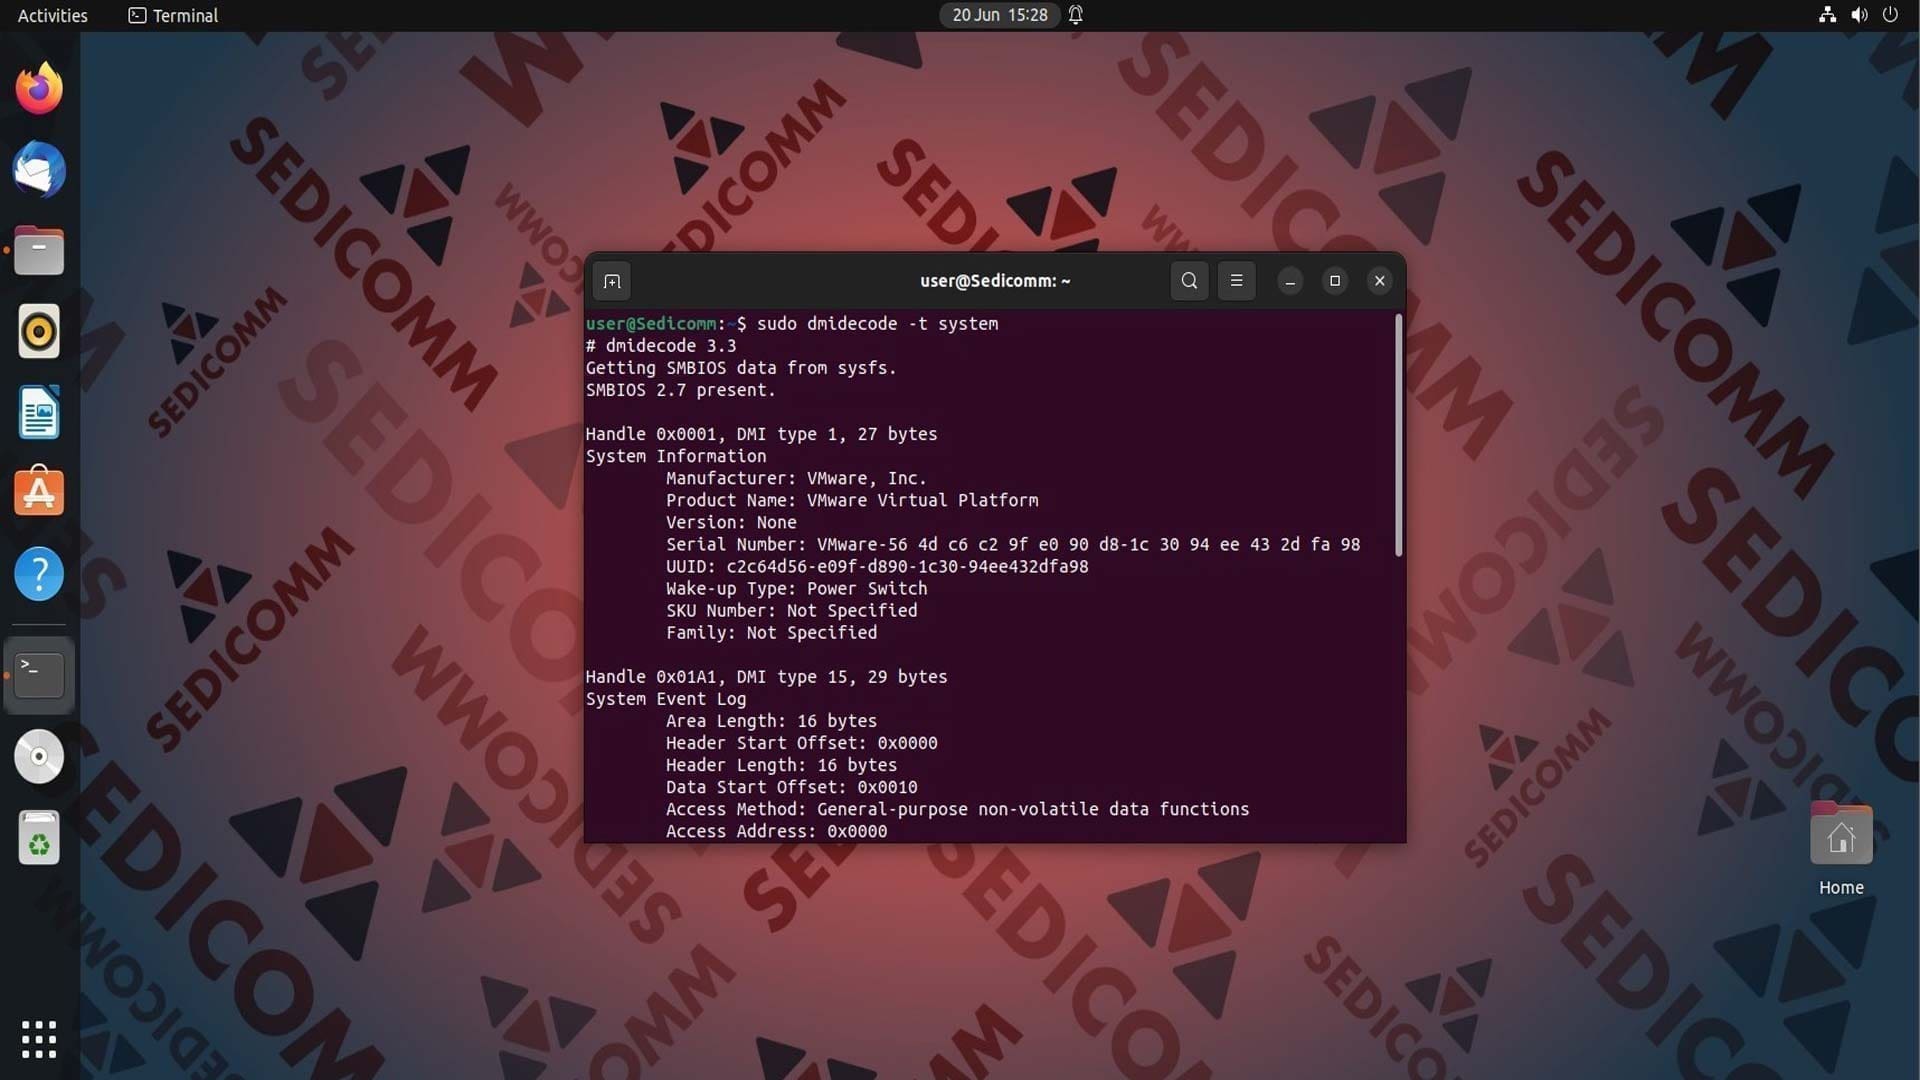Open the Home folder desktop icon

(1841, 847)
